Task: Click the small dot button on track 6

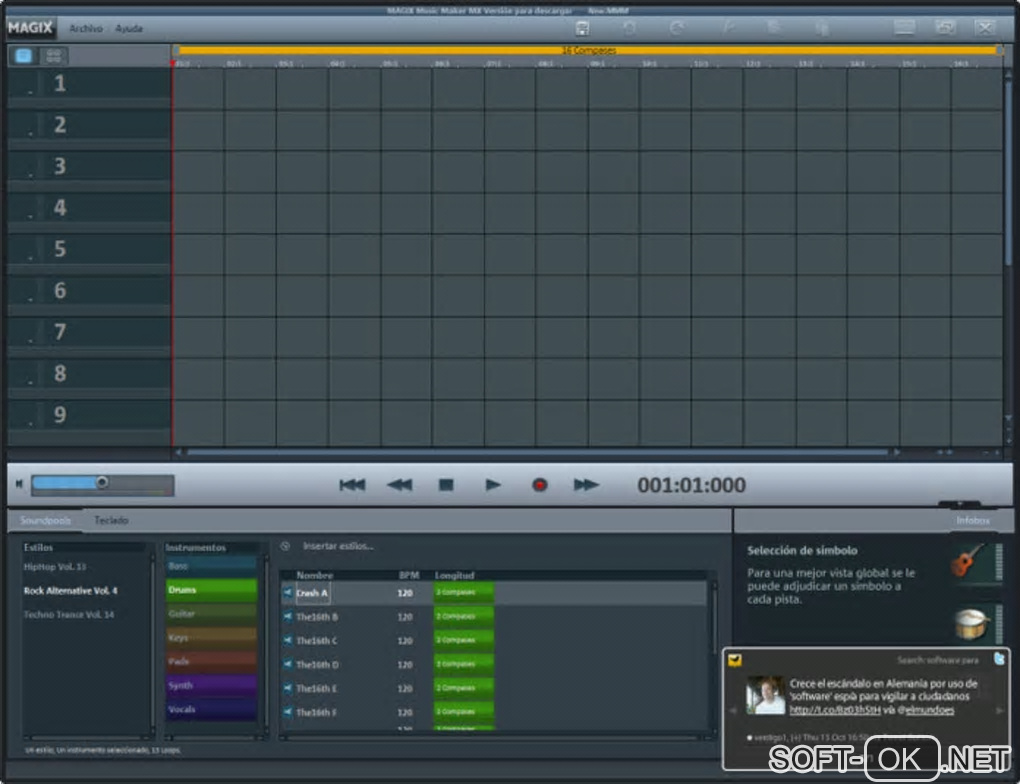Action: (x=30, y=299)
